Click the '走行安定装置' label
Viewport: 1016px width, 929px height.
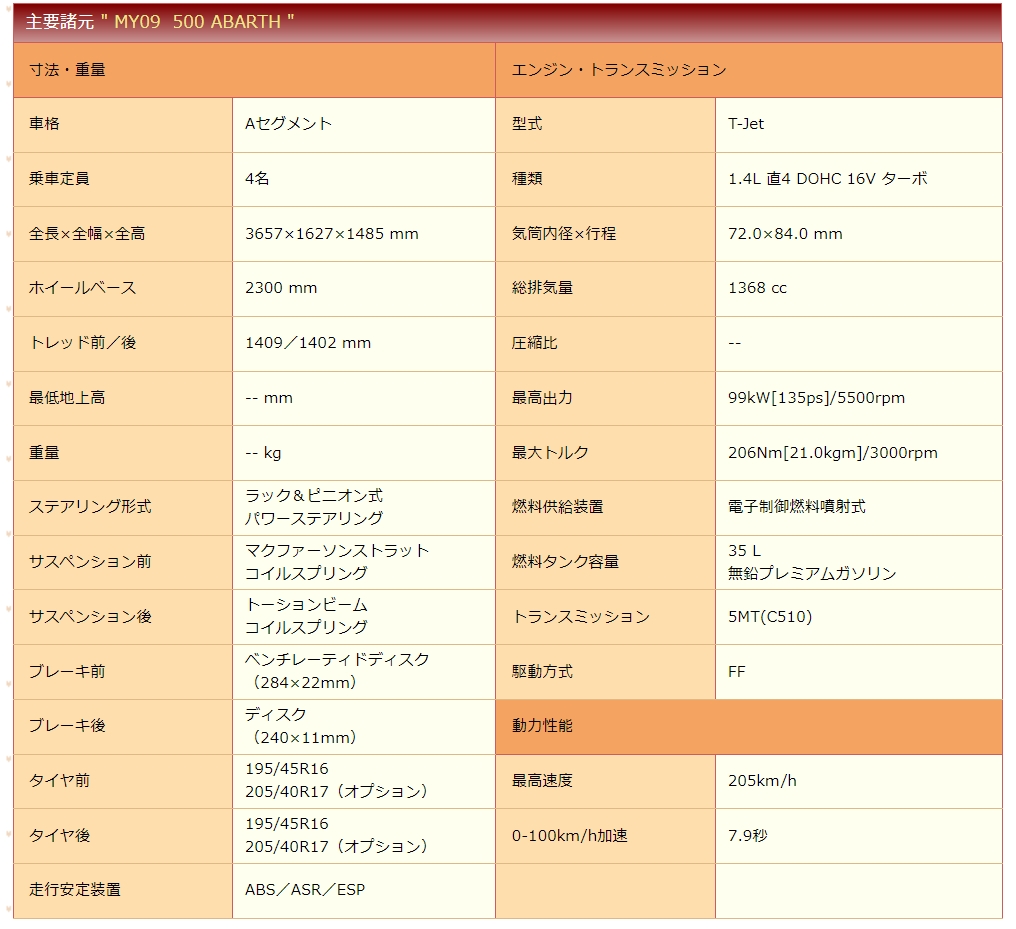[75, 890]
